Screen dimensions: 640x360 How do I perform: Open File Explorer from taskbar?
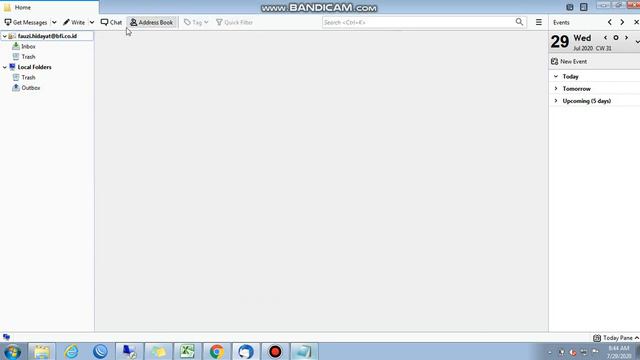click(42, 352)
